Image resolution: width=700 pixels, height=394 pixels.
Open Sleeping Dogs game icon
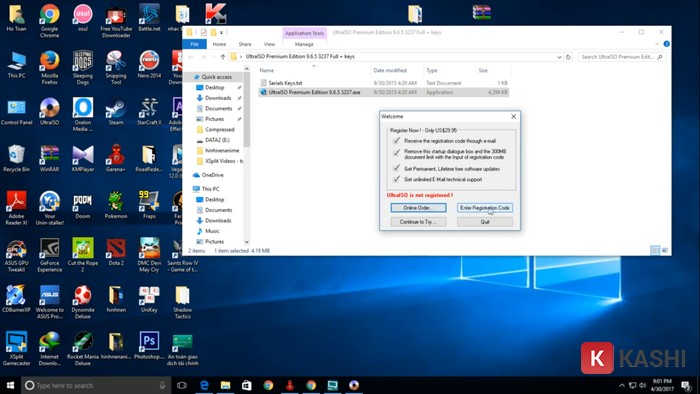coord(83,67)
